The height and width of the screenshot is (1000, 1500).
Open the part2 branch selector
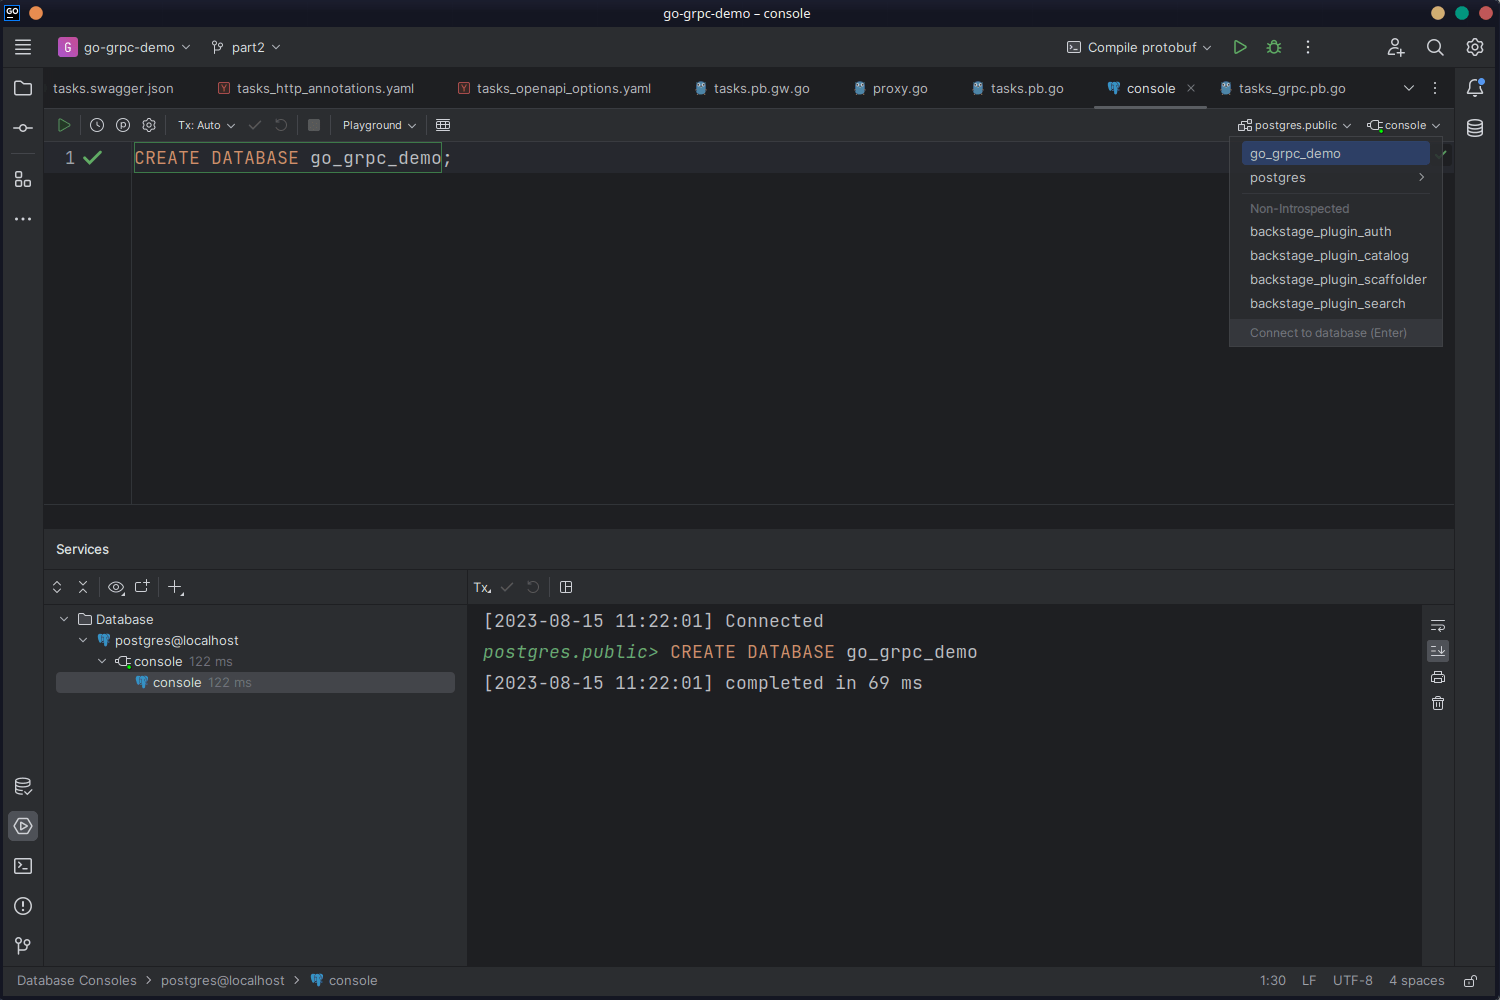pyautogui.click(x=247, y=47)
